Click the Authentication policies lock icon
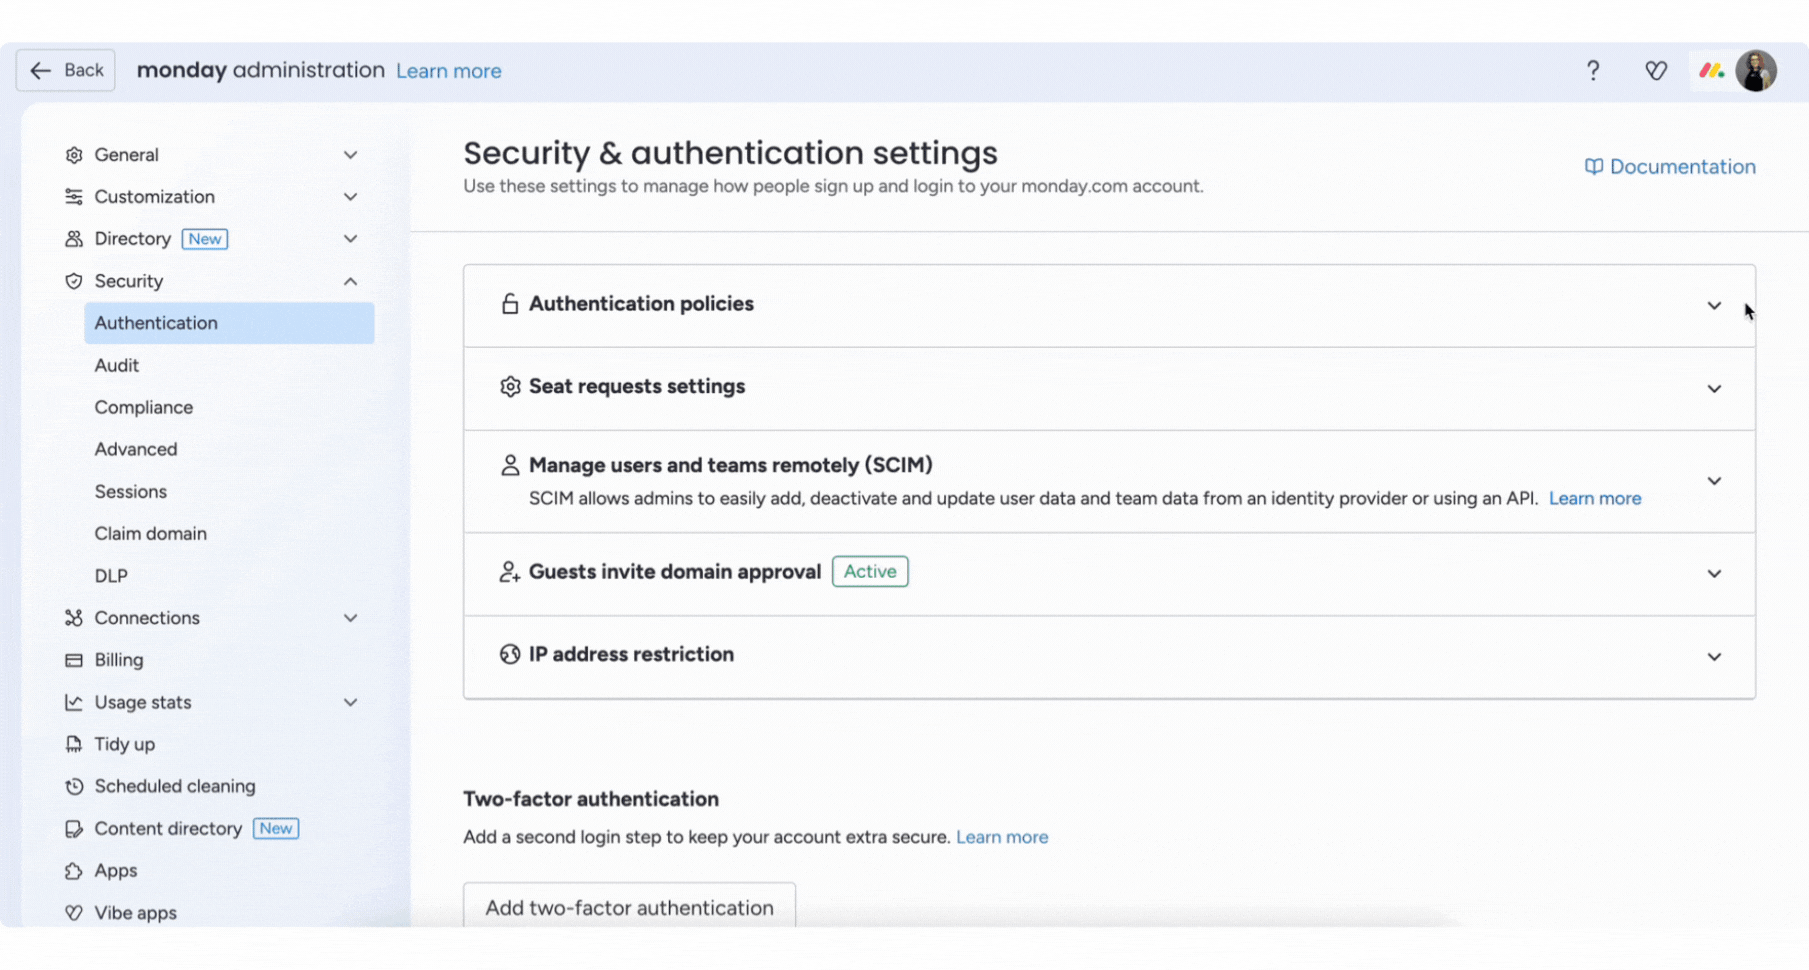The height and width of the screenshot is (970, 1809). (x=510, y=304)
